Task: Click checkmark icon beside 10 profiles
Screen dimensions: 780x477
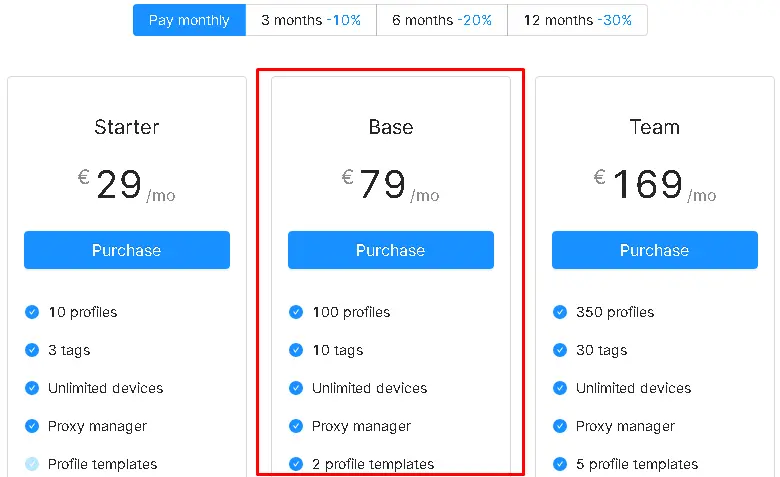Action: click(32, 312)
